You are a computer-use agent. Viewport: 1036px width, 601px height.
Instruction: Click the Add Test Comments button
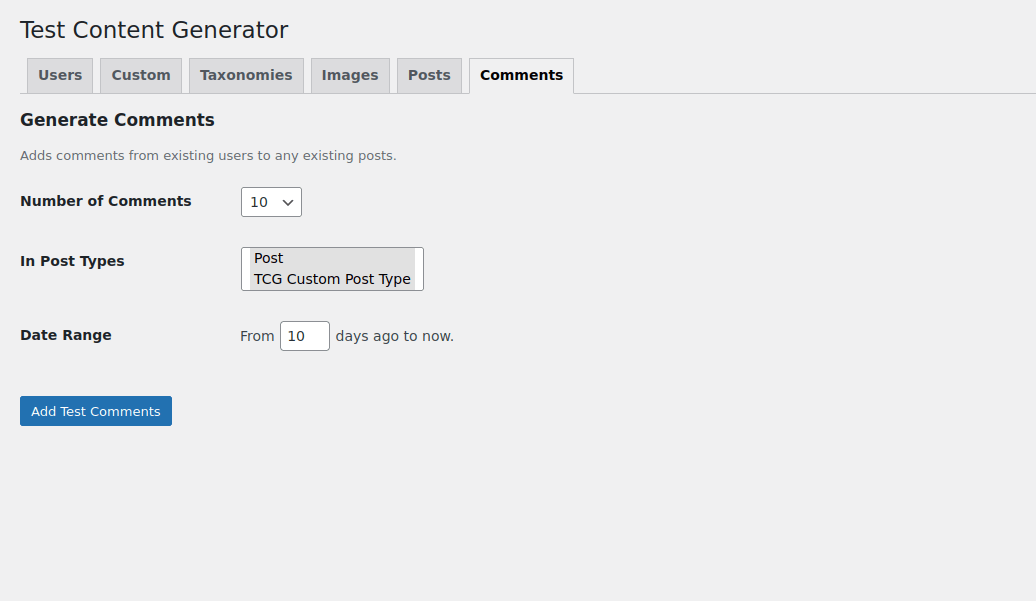96,411
